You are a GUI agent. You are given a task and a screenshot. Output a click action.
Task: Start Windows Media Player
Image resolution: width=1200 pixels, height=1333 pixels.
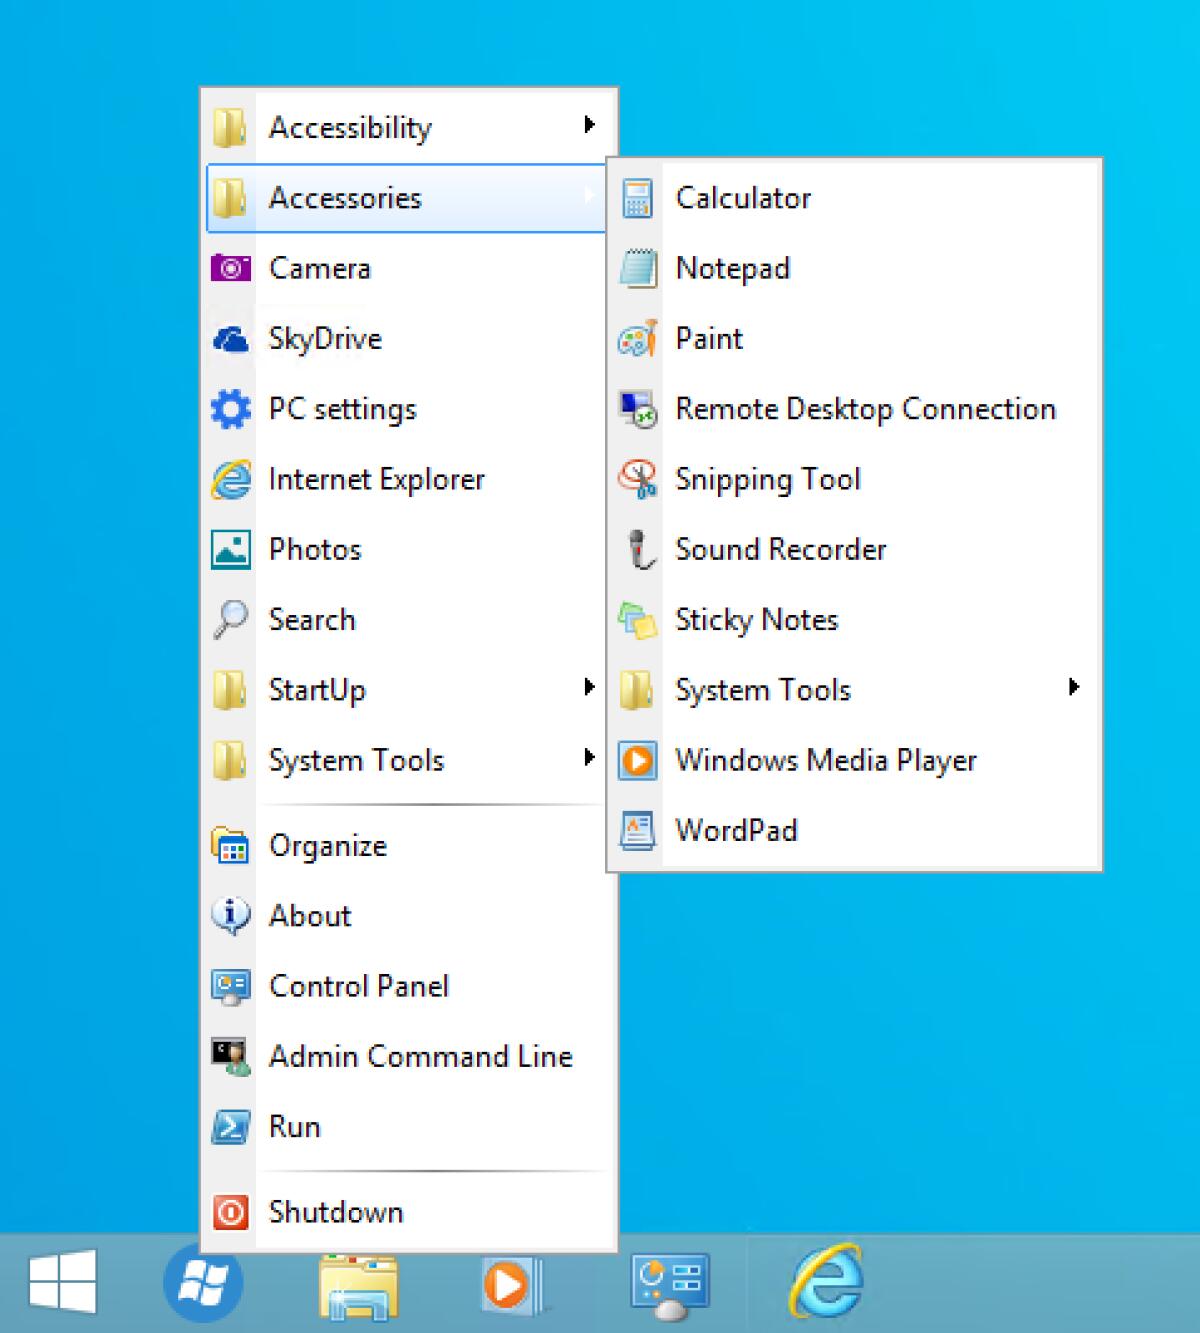[x=826, y=760]
